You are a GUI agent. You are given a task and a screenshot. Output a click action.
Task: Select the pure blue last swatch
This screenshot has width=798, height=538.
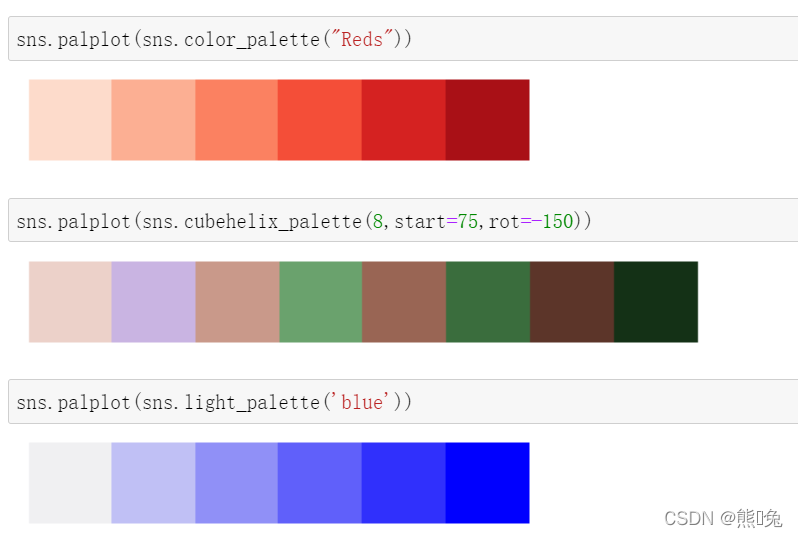pos(487,483)
